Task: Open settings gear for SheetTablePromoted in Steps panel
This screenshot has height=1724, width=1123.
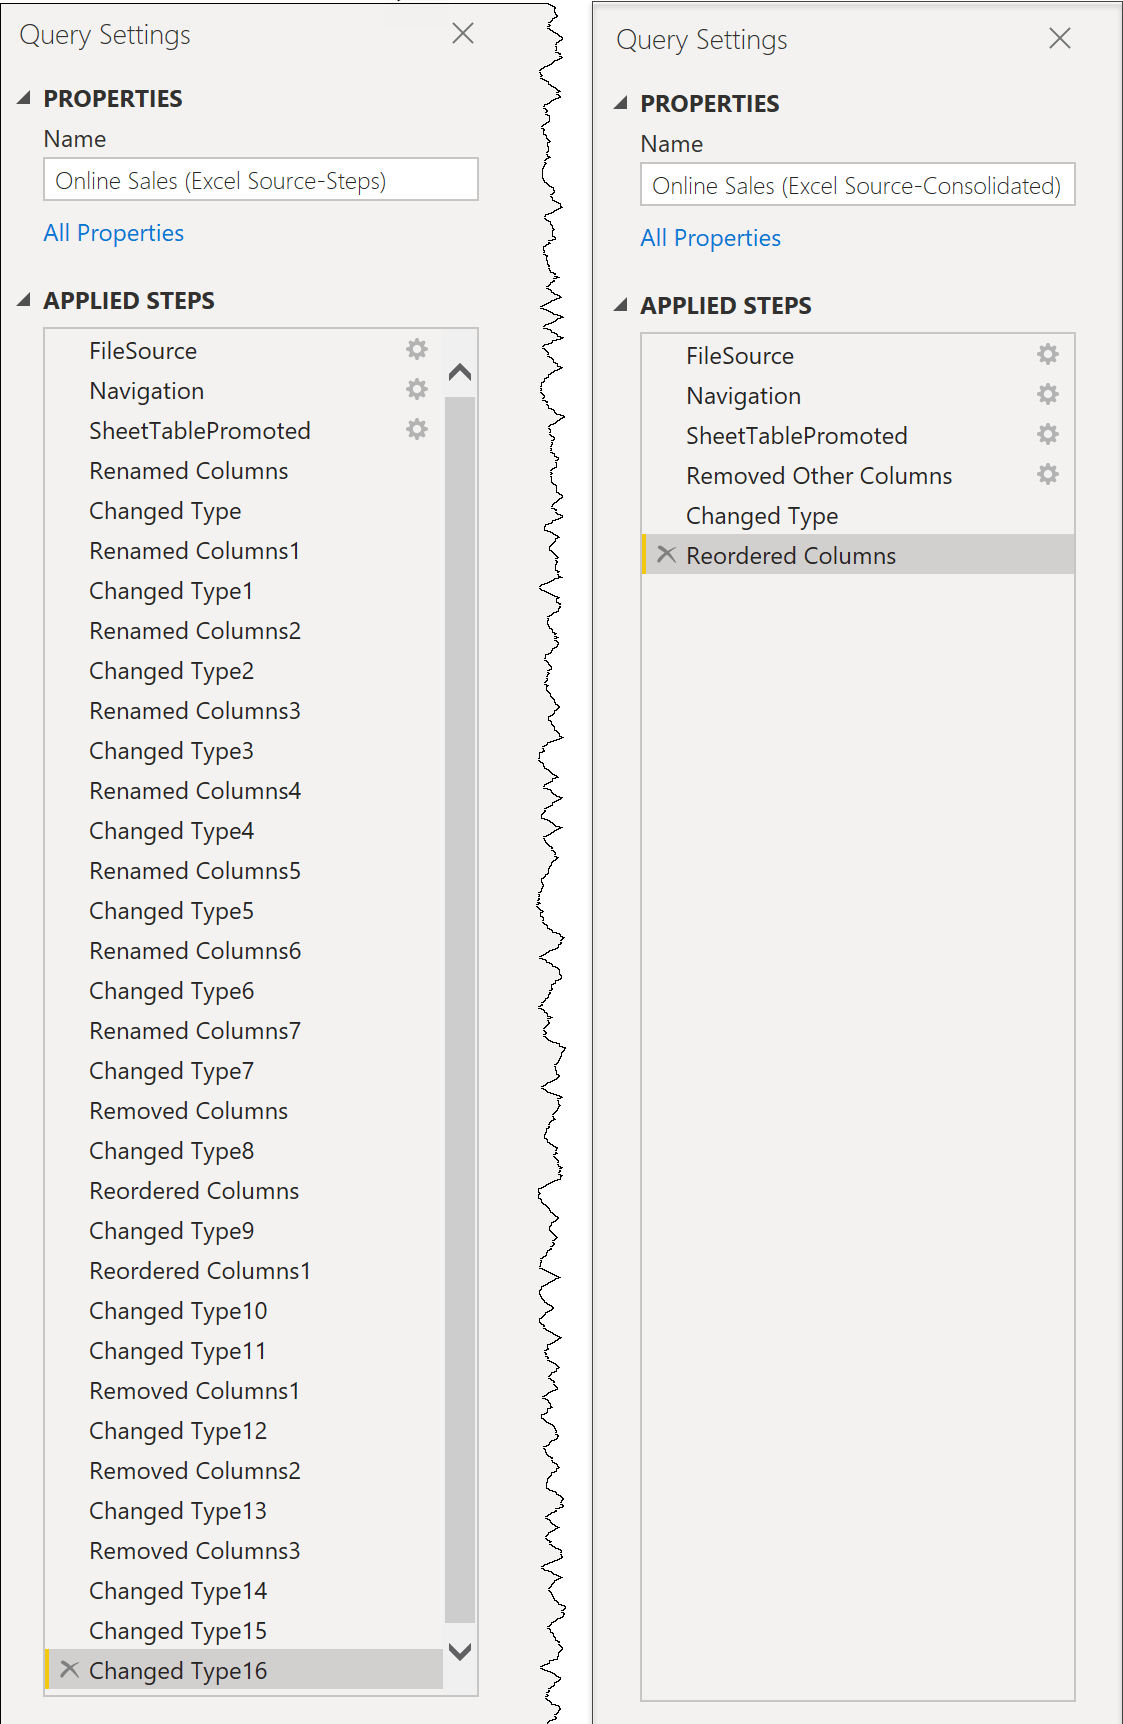Action: click(417, 429)
